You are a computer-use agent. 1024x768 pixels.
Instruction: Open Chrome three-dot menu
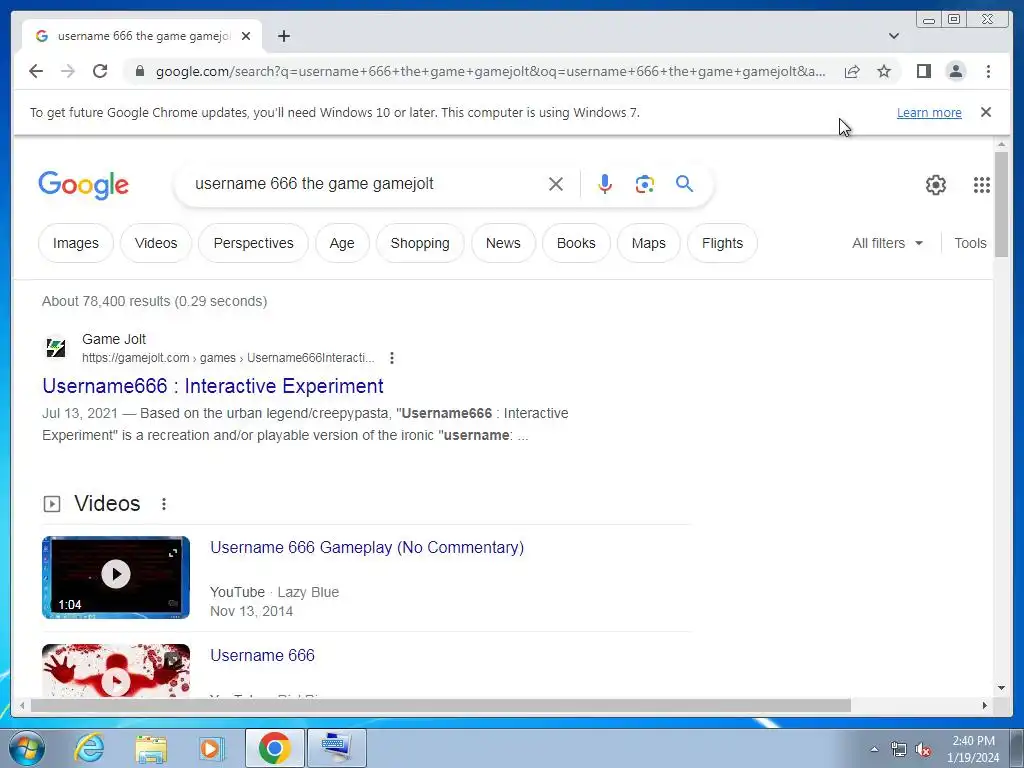988,71
